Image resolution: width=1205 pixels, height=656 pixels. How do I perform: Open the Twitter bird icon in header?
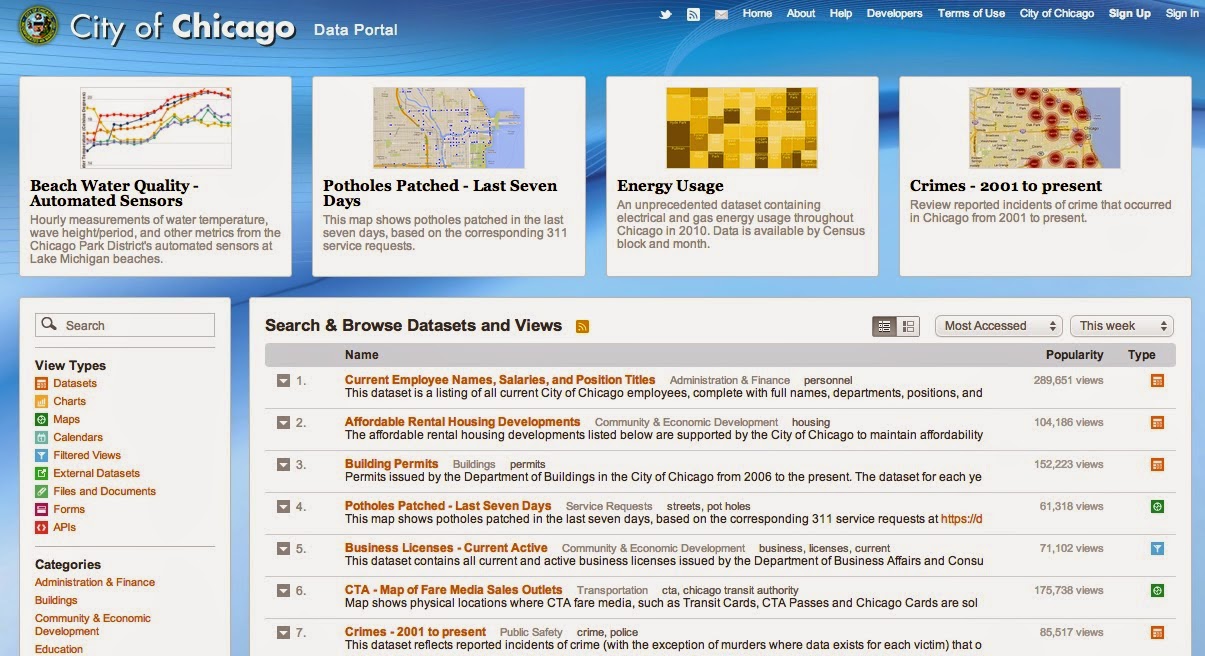click(665, 14)
